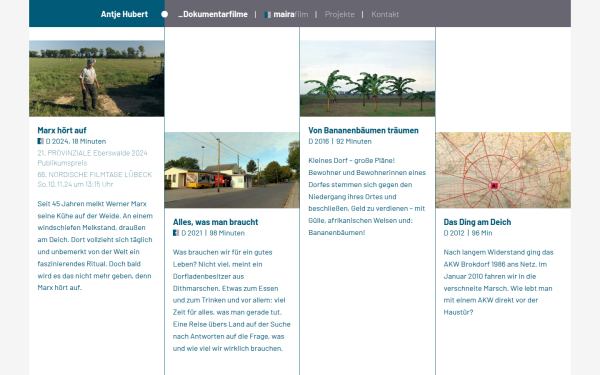Open the Das Ding am Deich title
Image resolution: width=600 pixels, height=375 pixels.
tap(477, 222)
